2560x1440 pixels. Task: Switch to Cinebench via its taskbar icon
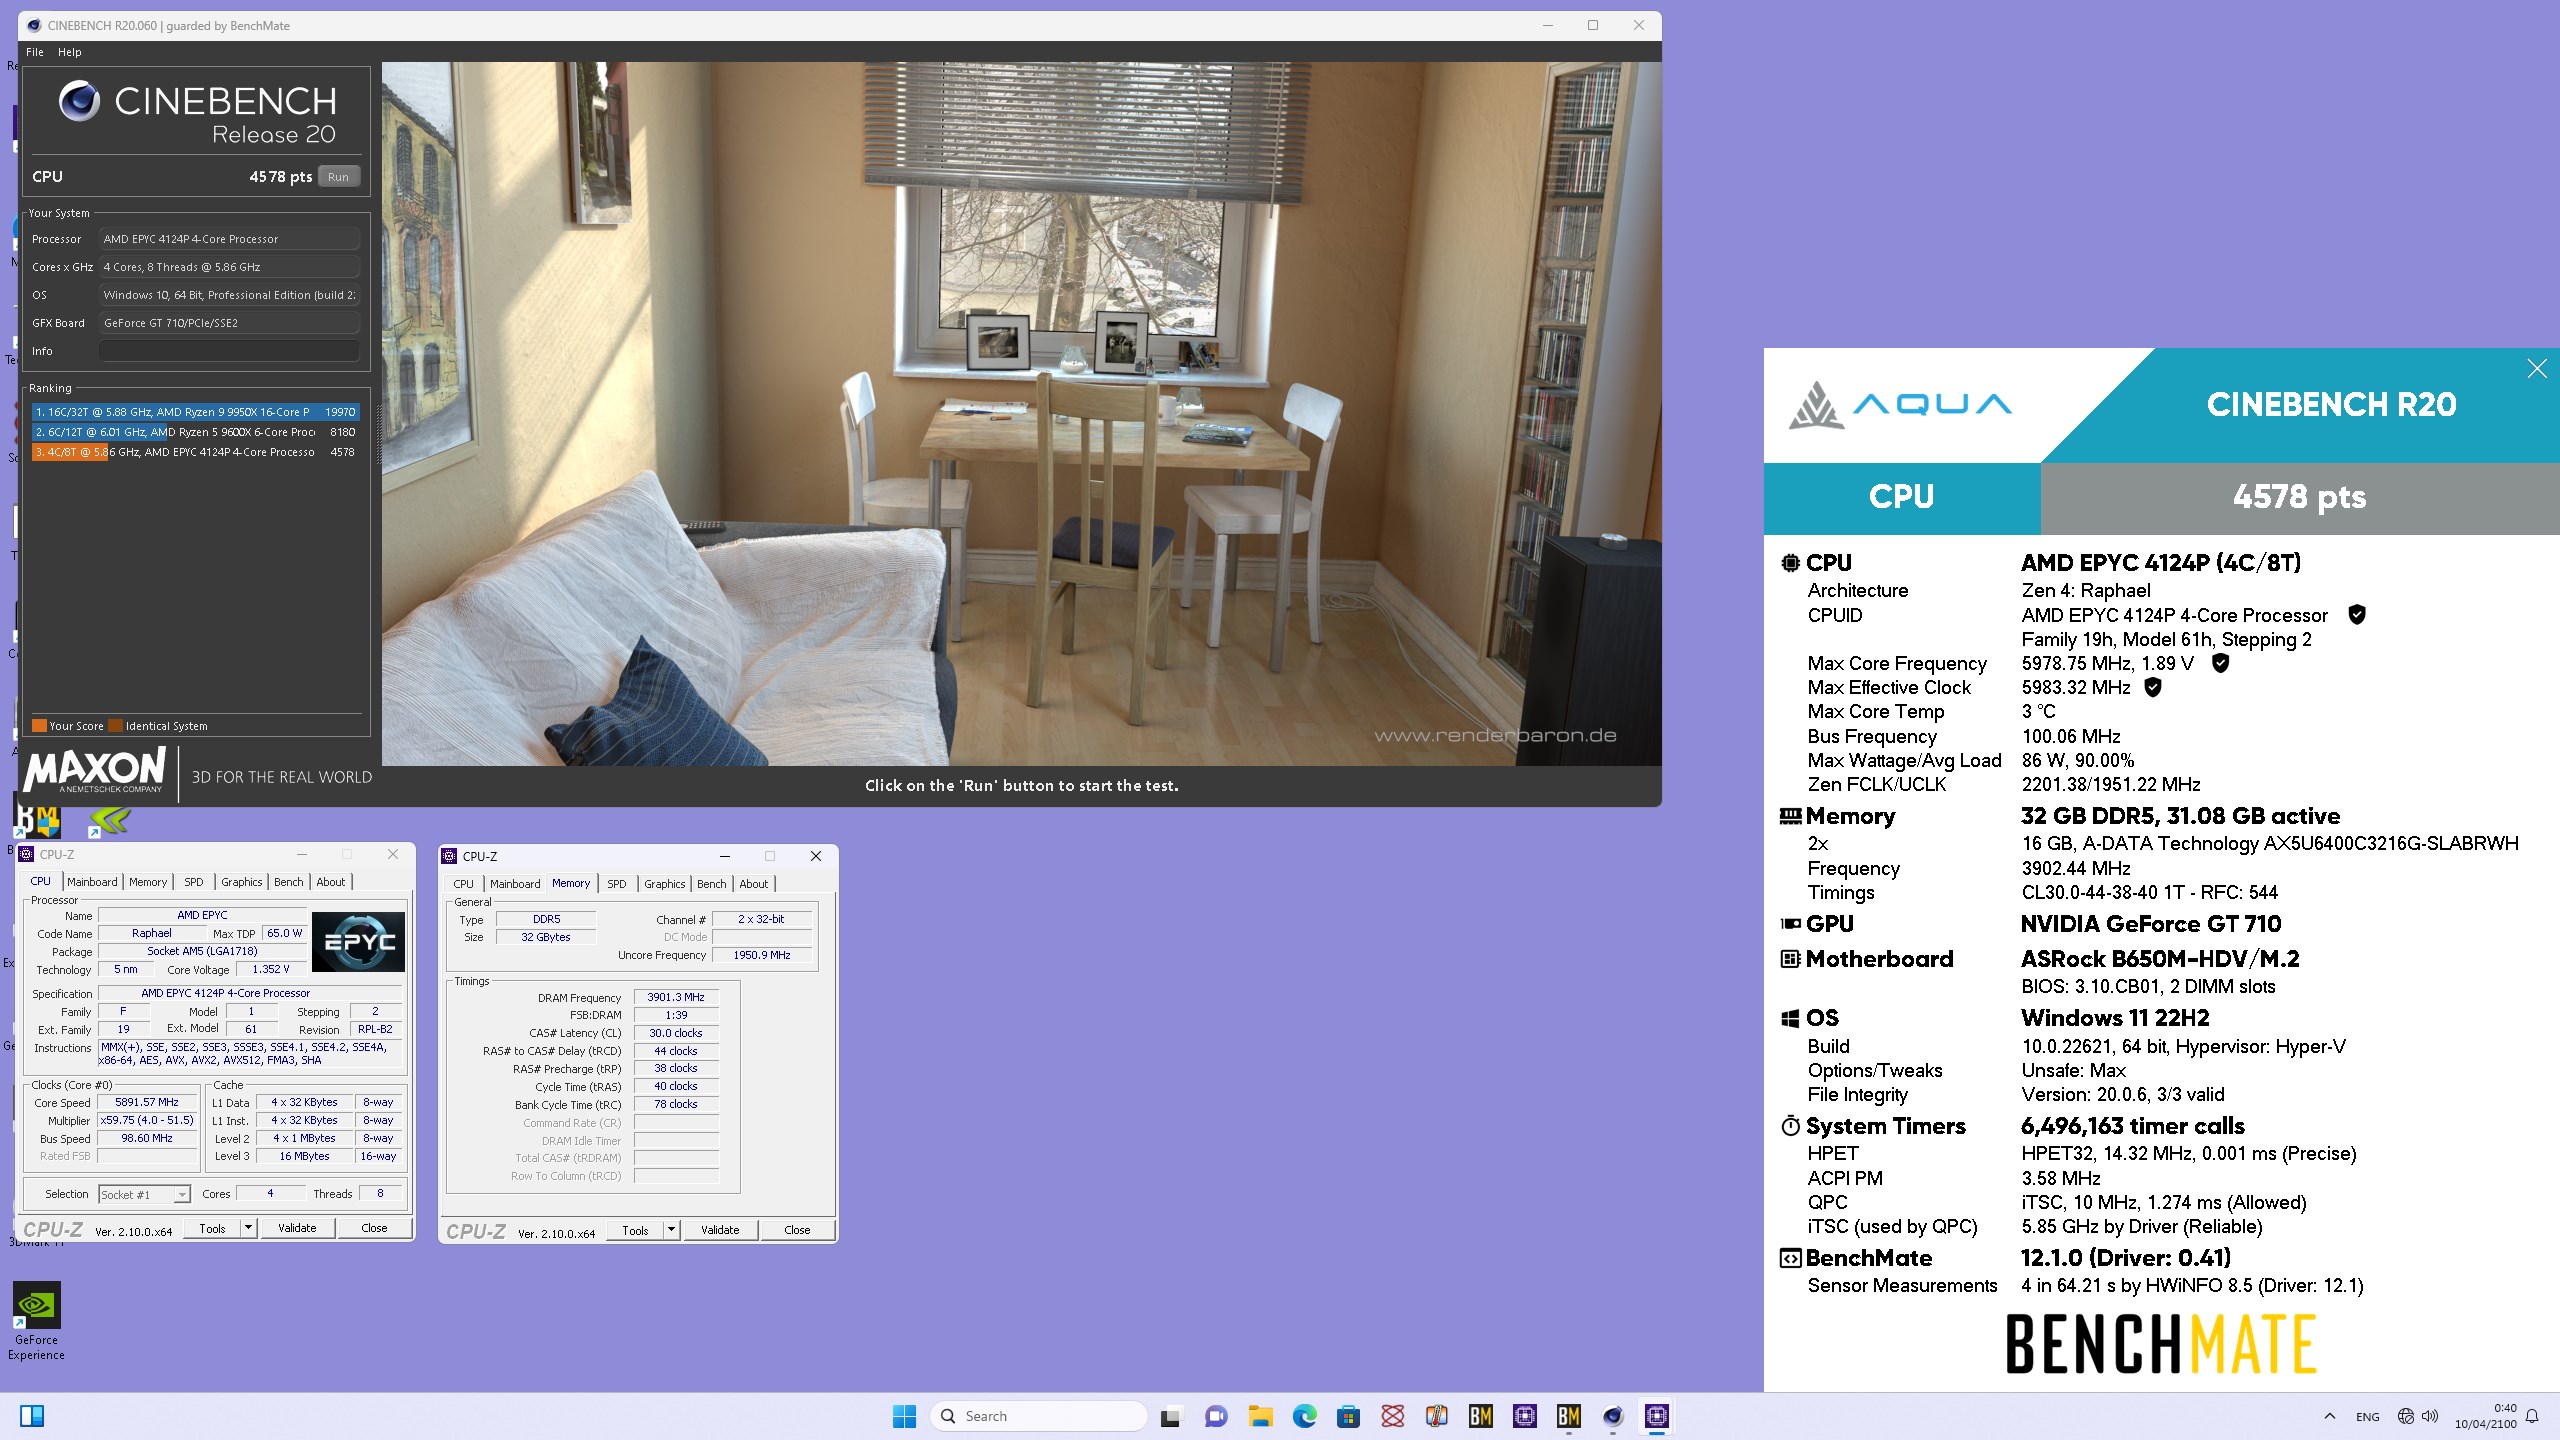click(x=1612, y=1416)
